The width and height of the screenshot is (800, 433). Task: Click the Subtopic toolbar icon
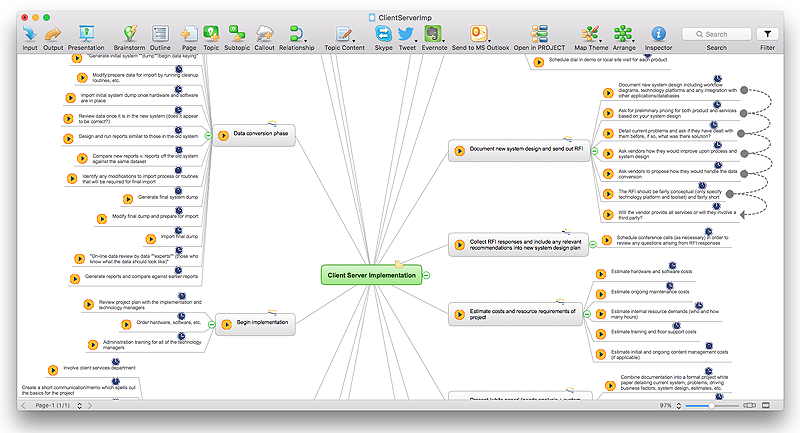point(237,34)
